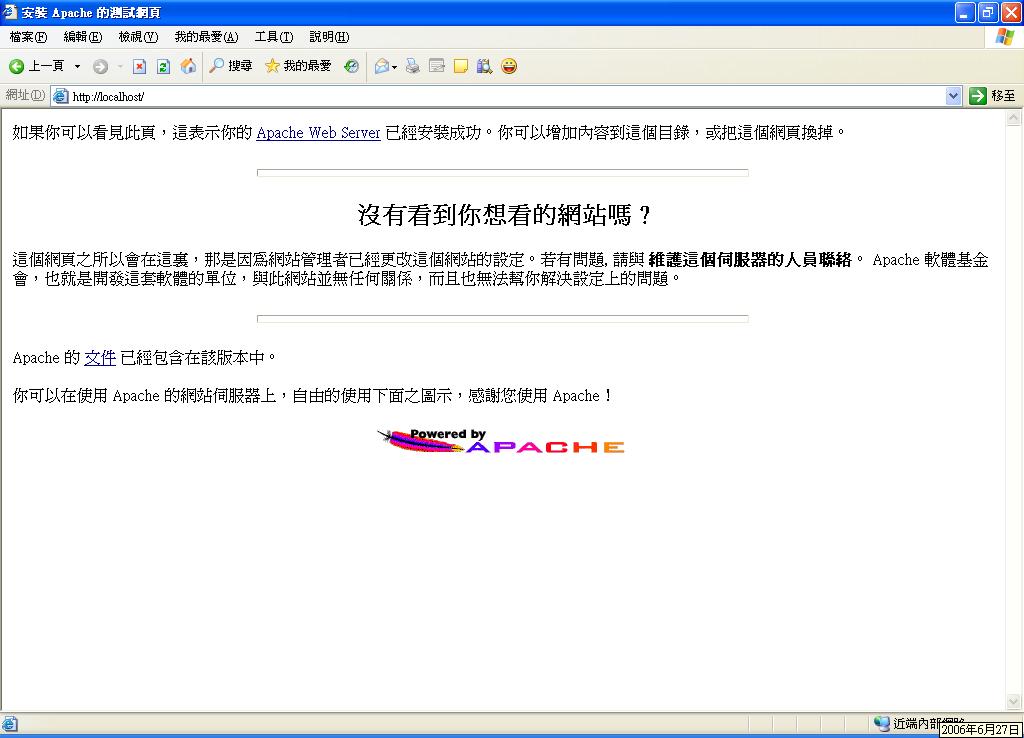This screenshot has width=1024, height=738.
Task: Open the 工具(T) menu
Action: click(x=274, y=37)
